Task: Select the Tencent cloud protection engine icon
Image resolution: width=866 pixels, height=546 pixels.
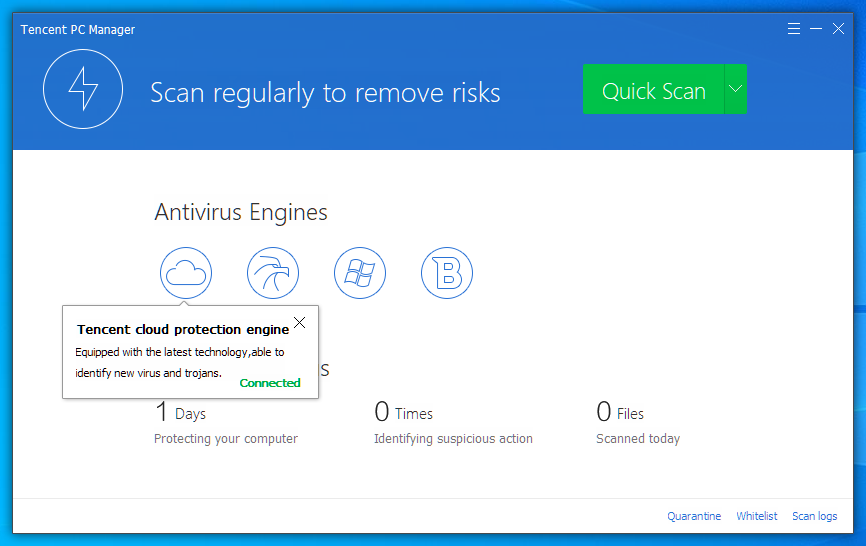Action: [x=186, y=273]
